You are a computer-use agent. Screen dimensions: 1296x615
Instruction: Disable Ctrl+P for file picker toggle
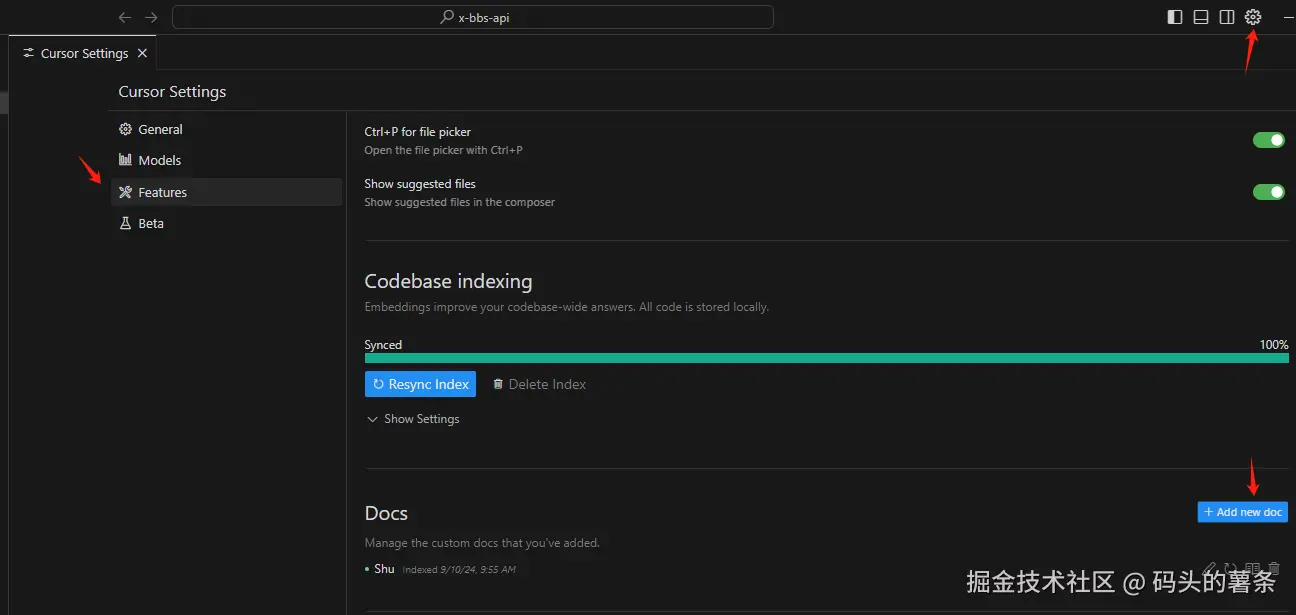click(x=1269, y=140)
